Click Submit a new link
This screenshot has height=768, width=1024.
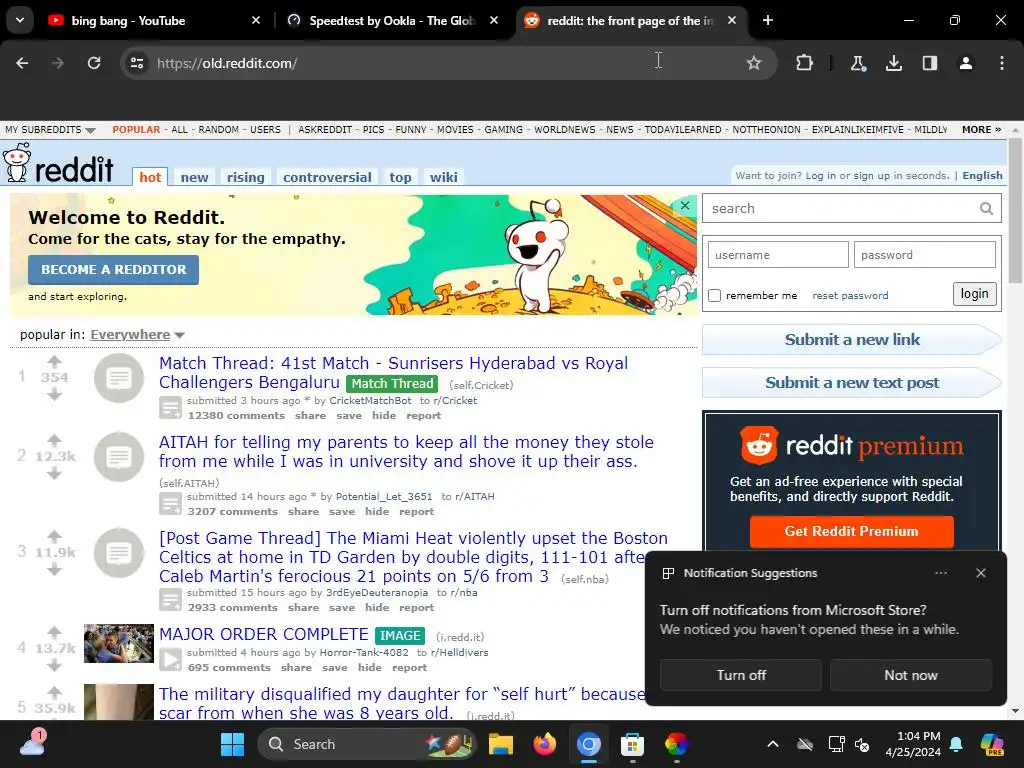pyautogui.click(x=852, y=340)
